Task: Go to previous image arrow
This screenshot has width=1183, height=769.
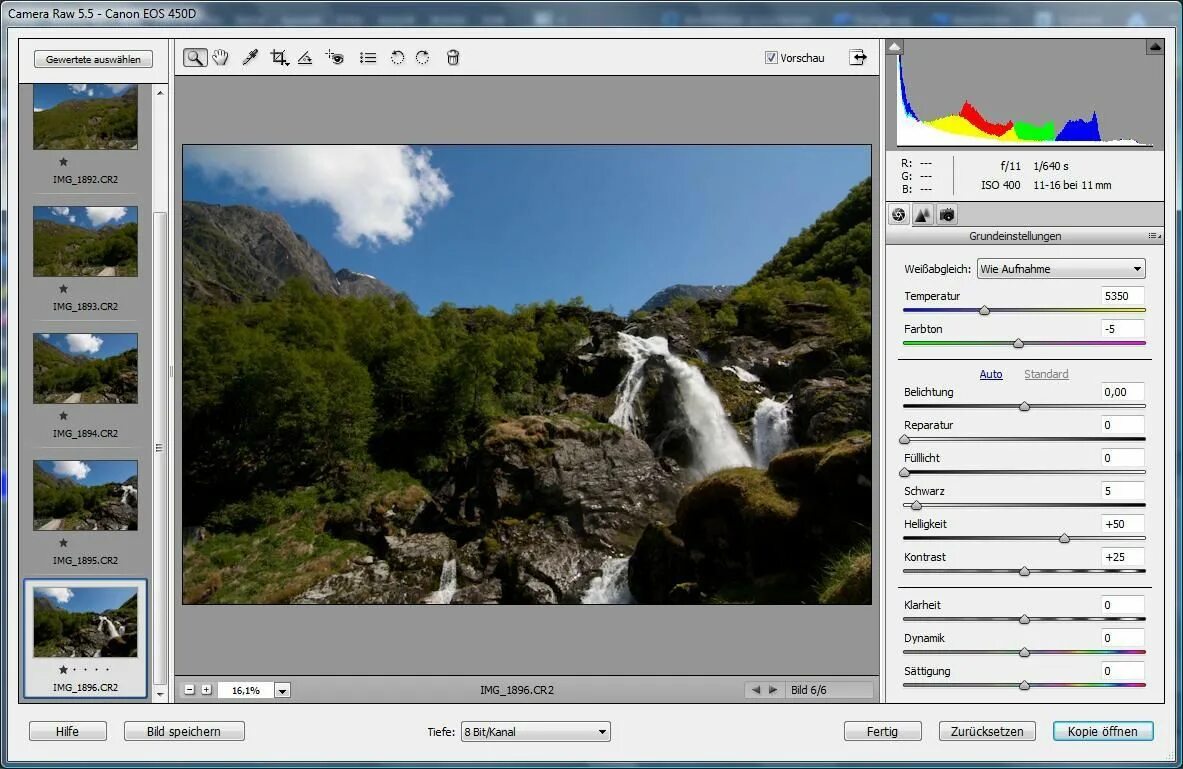Action: click(x=755, y=690)
